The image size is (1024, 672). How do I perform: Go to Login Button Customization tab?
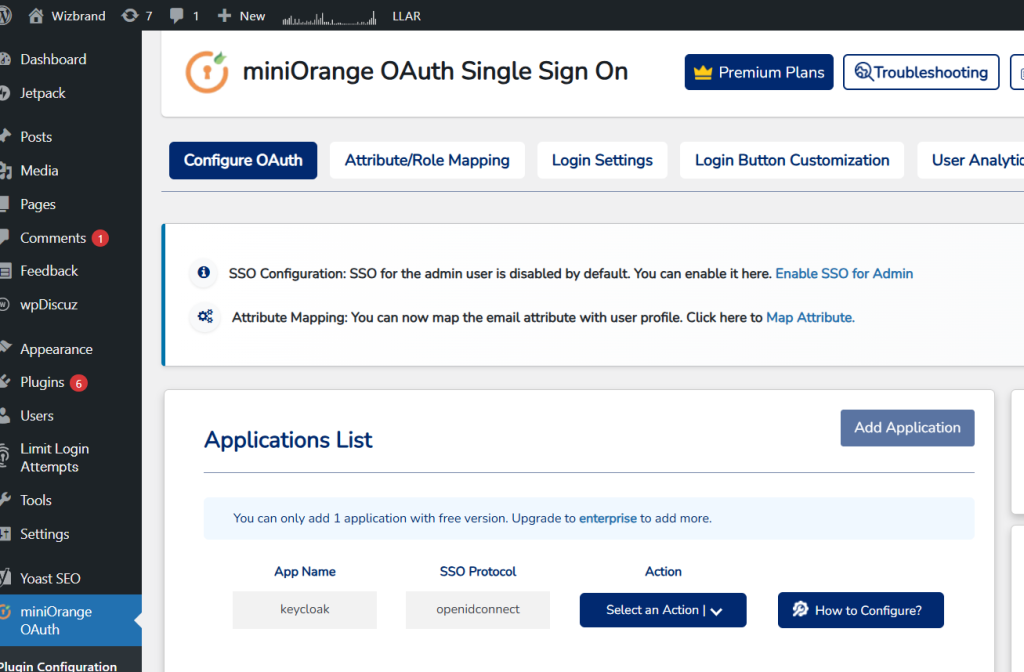pyautogui.click(x=791, y=160)
